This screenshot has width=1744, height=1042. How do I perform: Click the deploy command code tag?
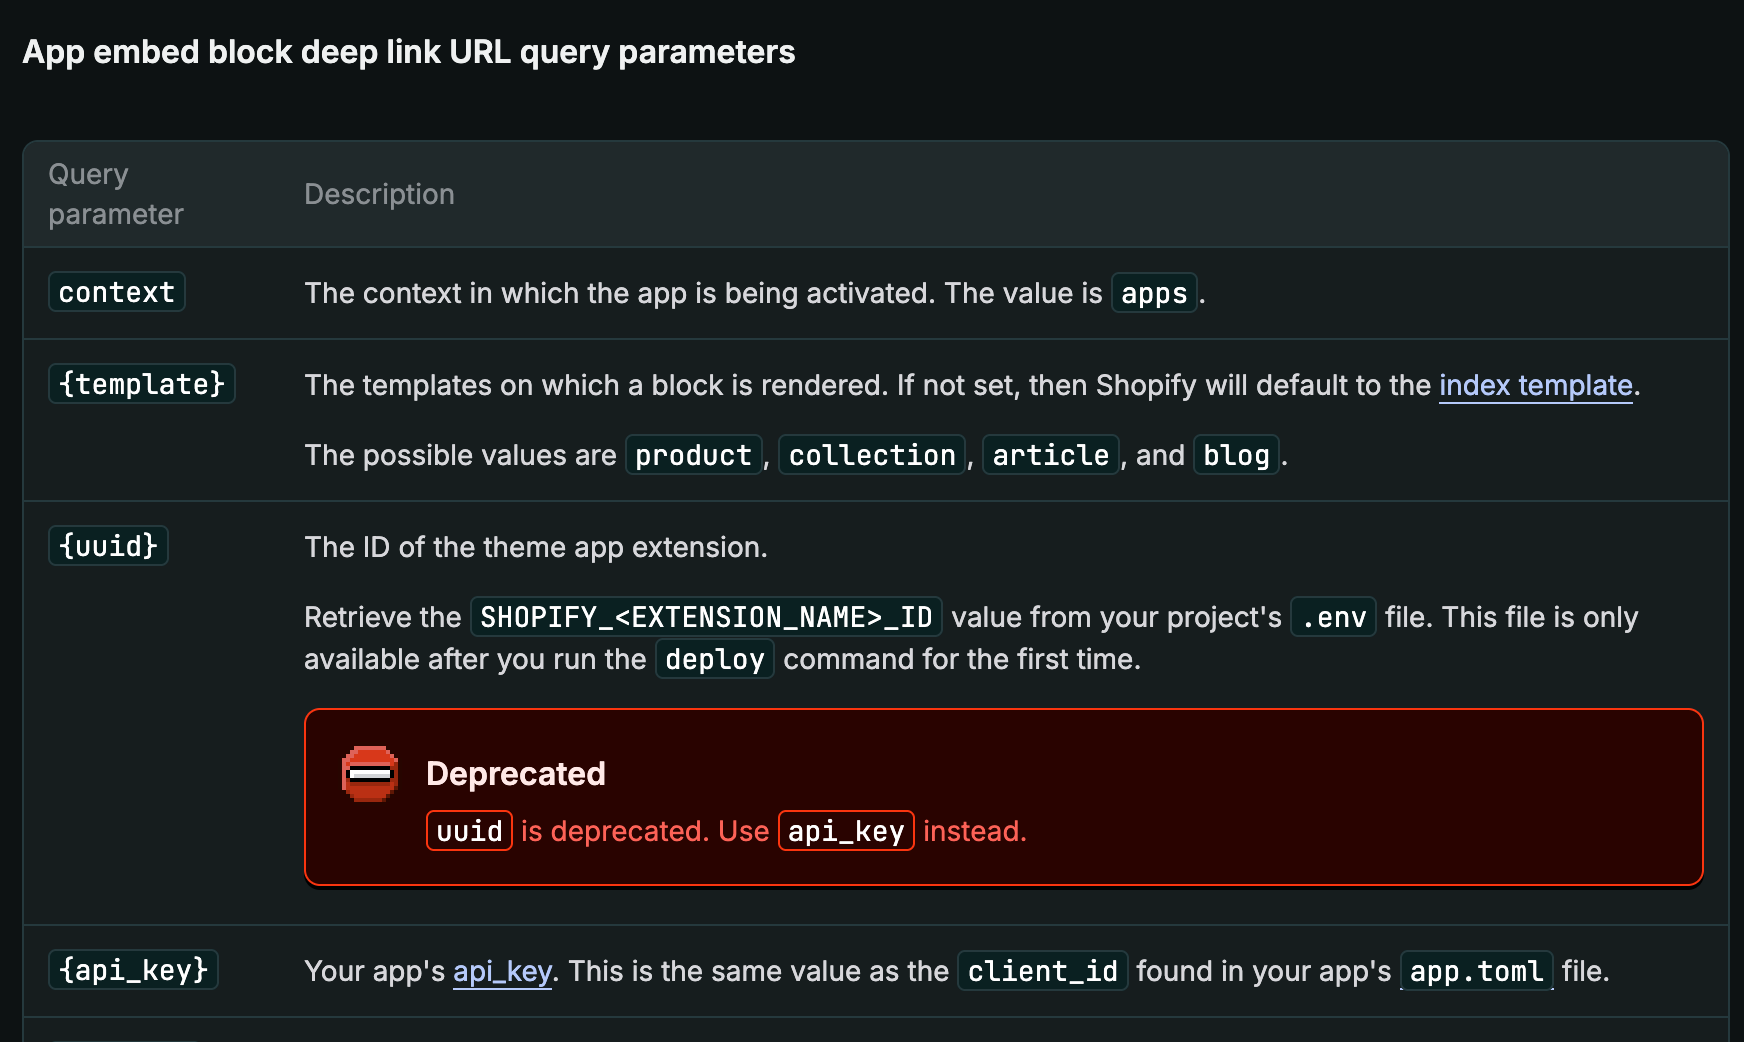click(715, 659)
